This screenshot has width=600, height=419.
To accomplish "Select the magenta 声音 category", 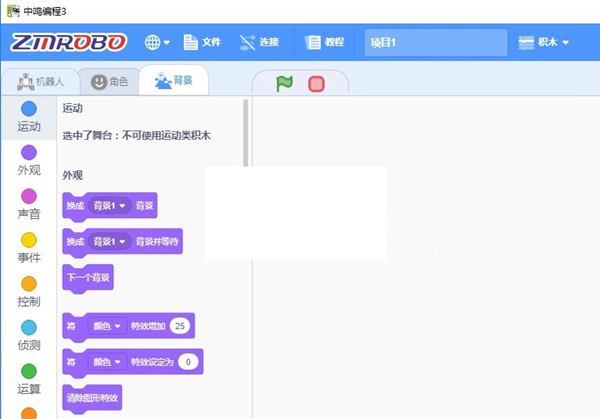I will pos(29,204).
